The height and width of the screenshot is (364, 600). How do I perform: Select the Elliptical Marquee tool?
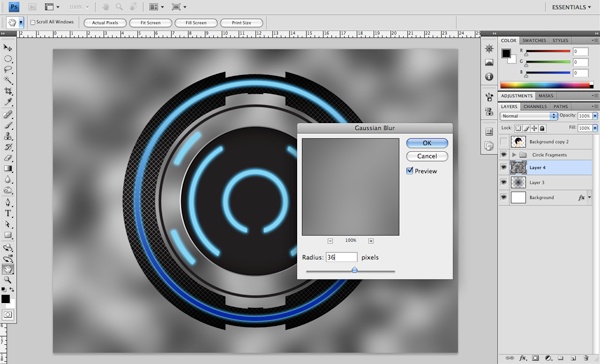tap(8, 59)
